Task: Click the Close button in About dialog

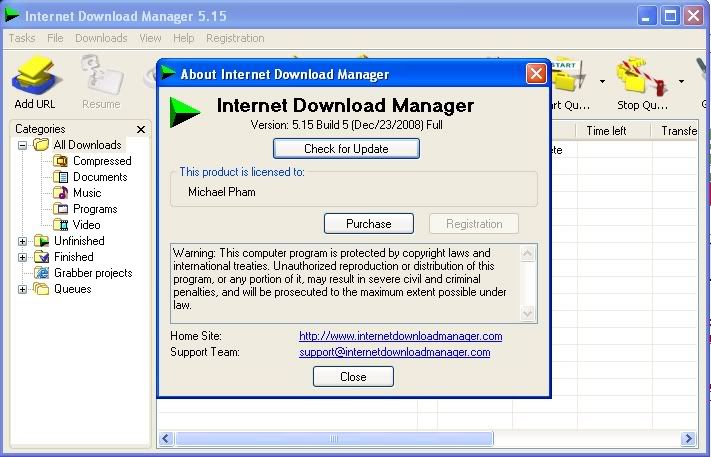Action: (x=353, y=377)
